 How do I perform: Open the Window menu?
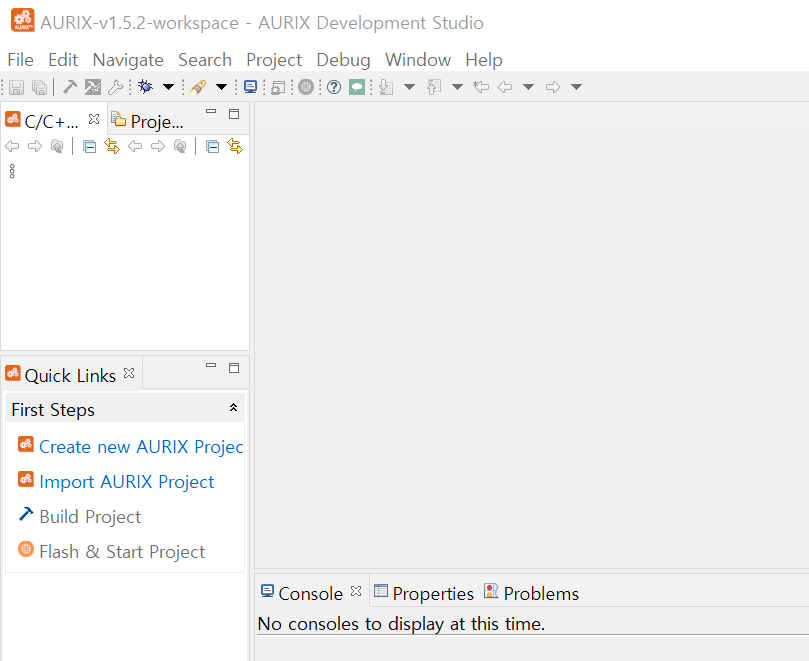pos(418,60)
